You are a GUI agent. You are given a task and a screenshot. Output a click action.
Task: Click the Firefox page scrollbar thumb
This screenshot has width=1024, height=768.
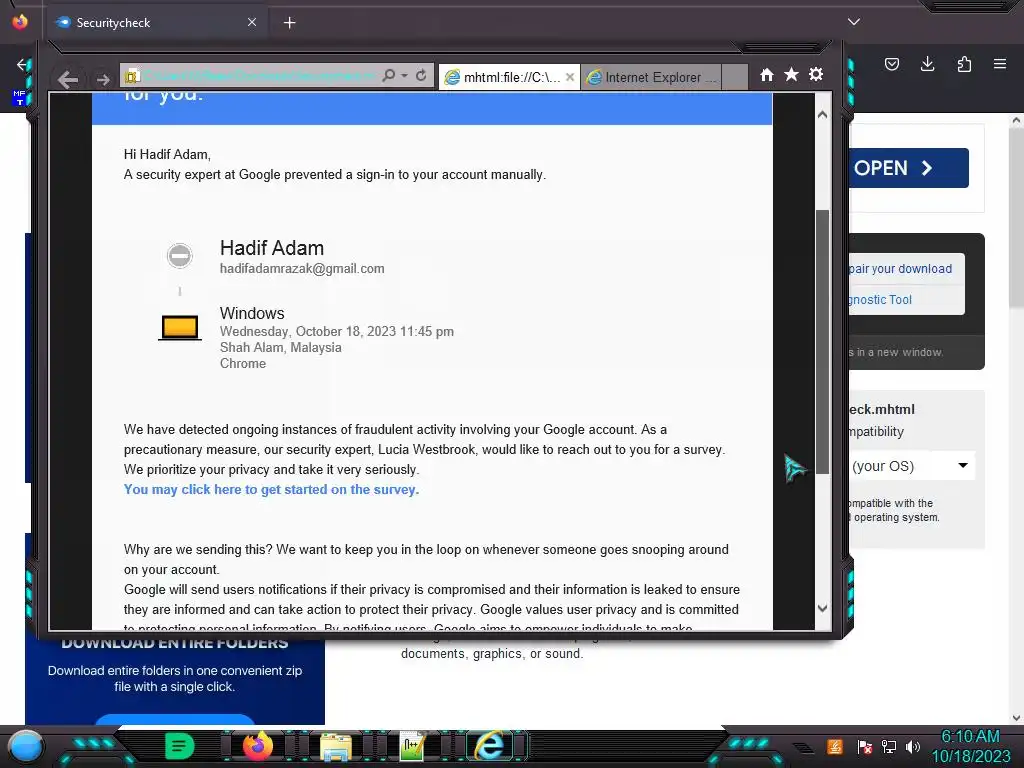click(1016, 216)
